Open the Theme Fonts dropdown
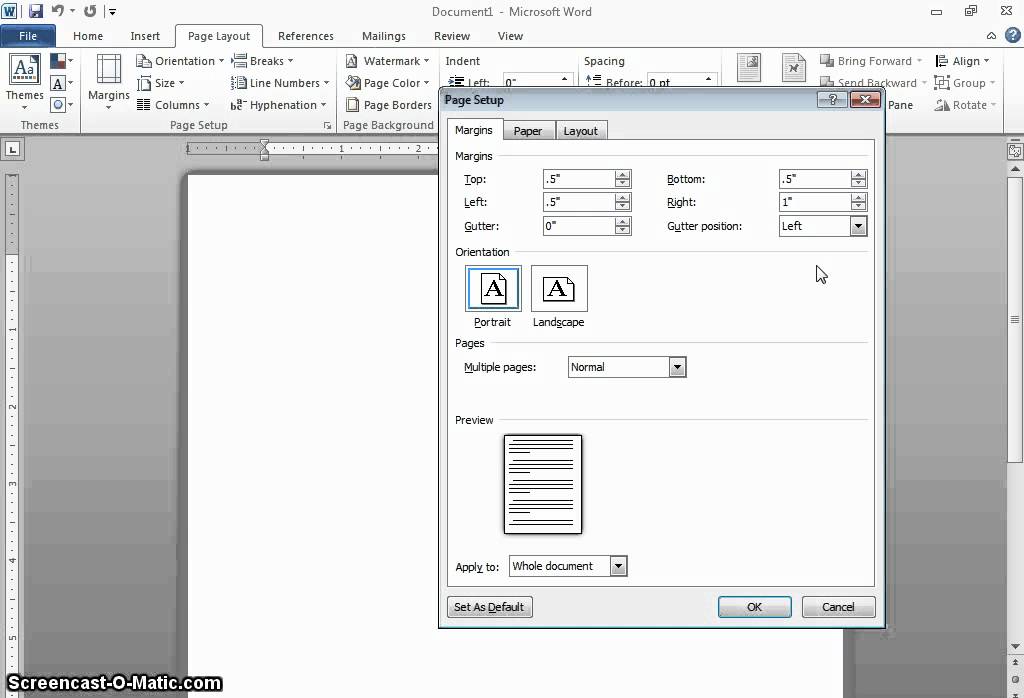The width and height of the screenshot is (1024, 698). 61,83
